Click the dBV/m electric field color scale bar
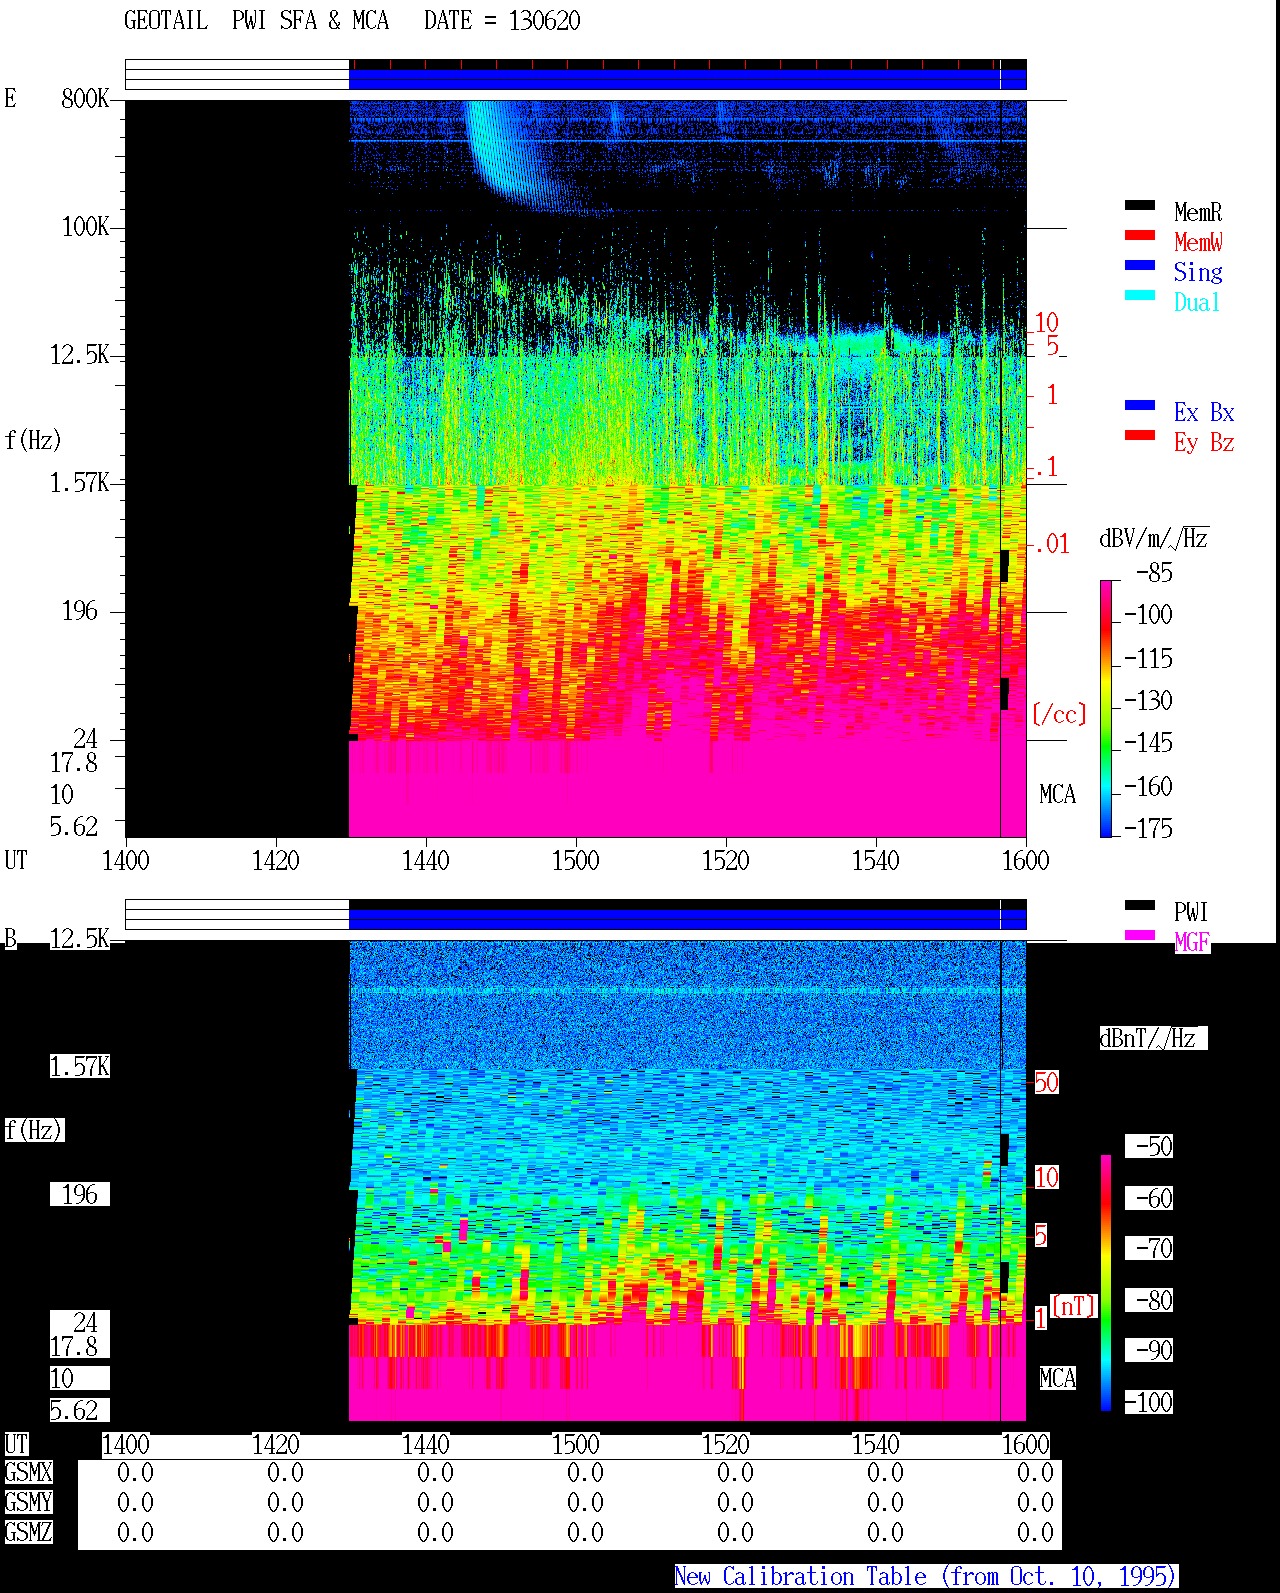Viewport: 1280px width, 1593px height. tap(1106, 708)
